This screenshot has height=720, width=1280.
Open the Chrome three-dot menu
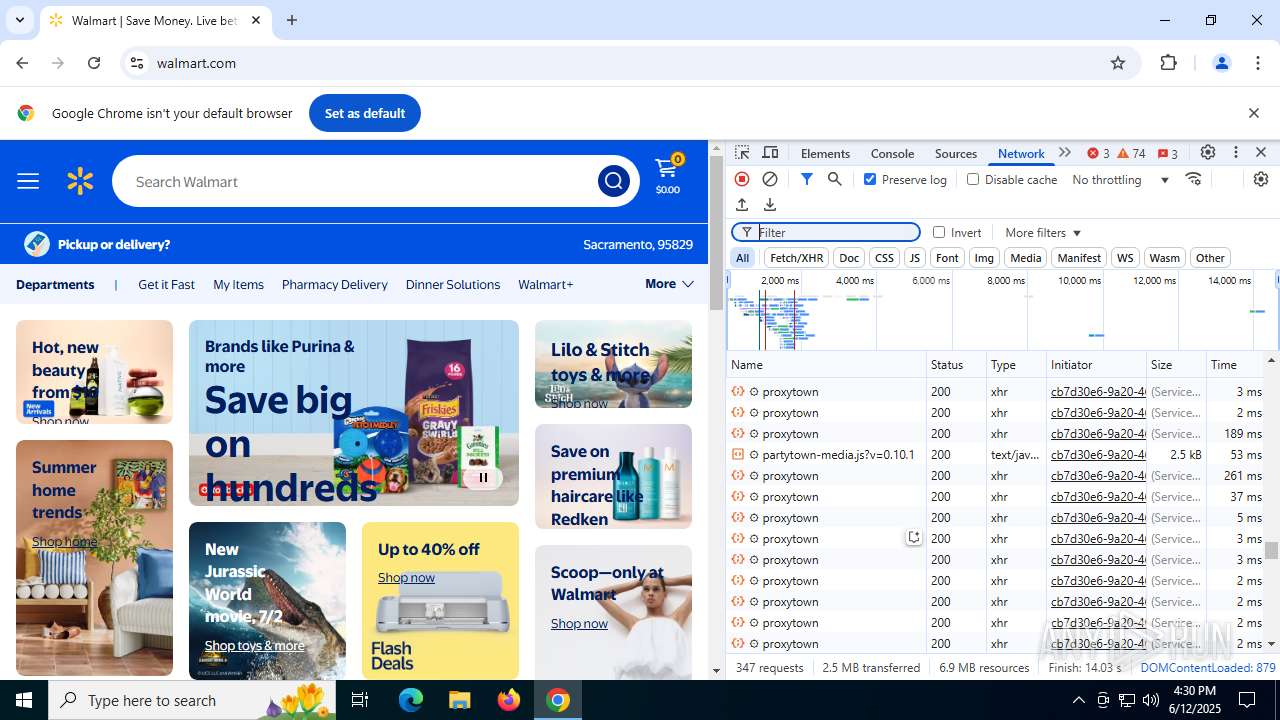coord(1258,63)
